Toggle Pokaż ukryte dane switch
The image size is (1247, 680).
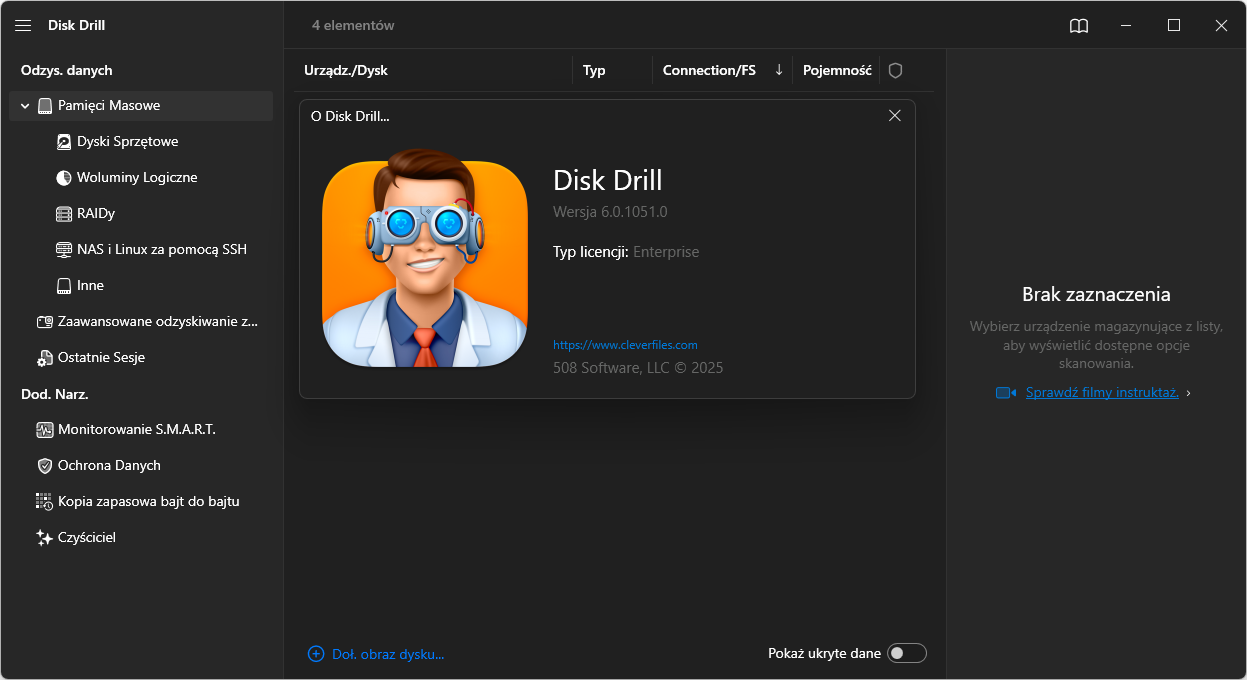click(908, 653)
